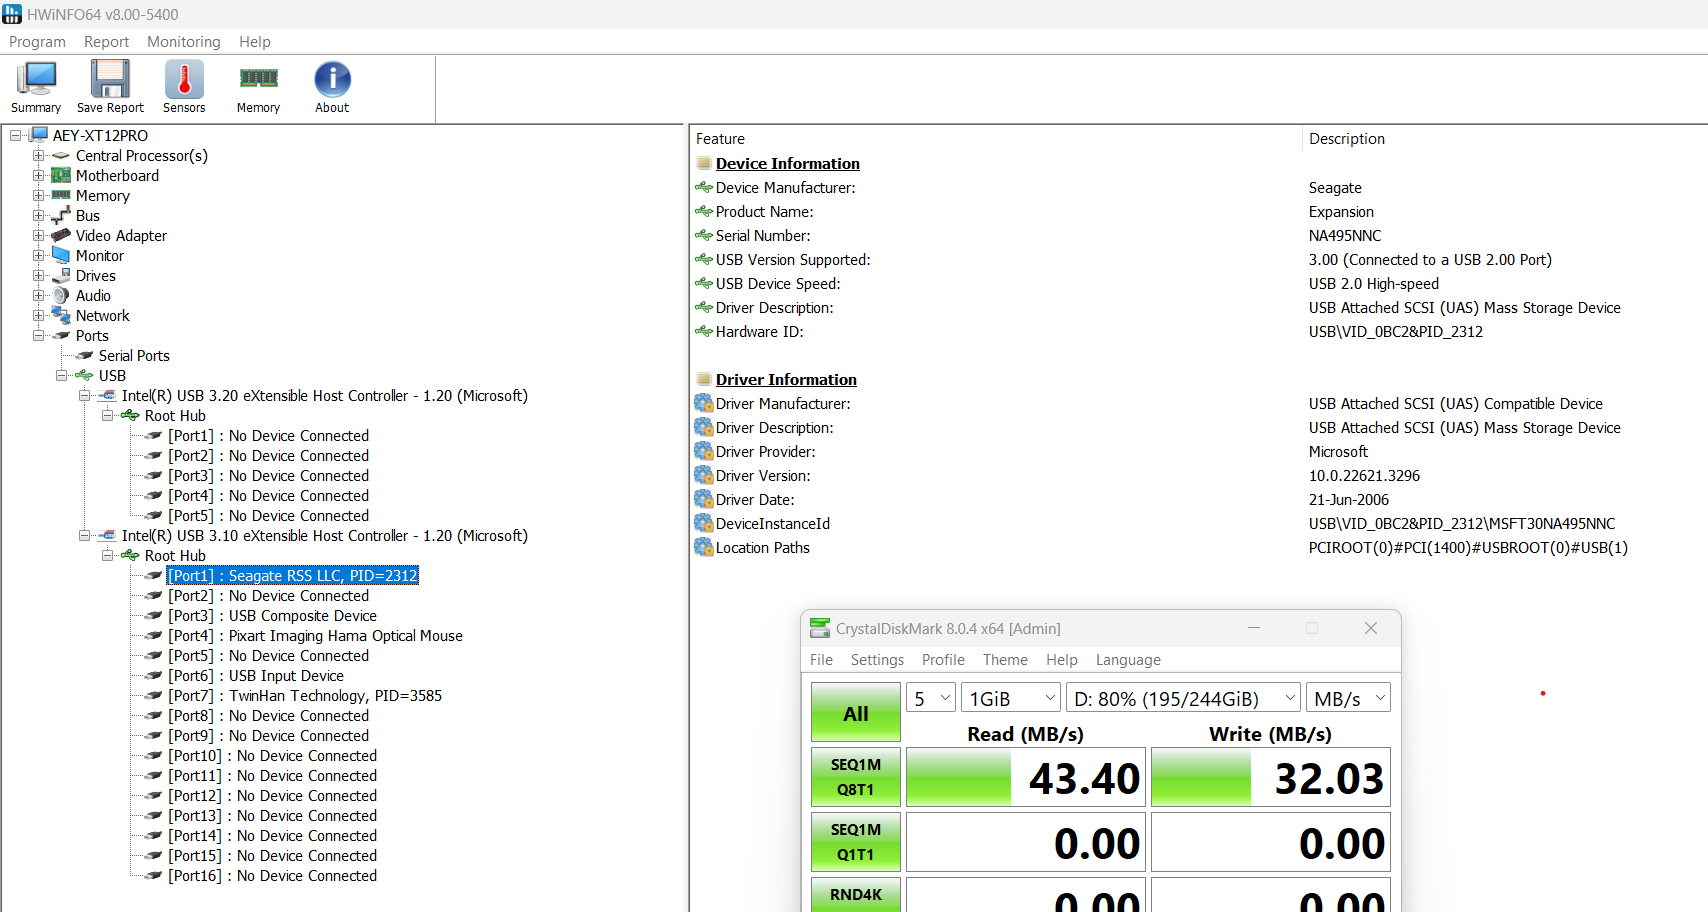Click the USB connector icon in tree

pyautogui.click(x=84, y=375)
